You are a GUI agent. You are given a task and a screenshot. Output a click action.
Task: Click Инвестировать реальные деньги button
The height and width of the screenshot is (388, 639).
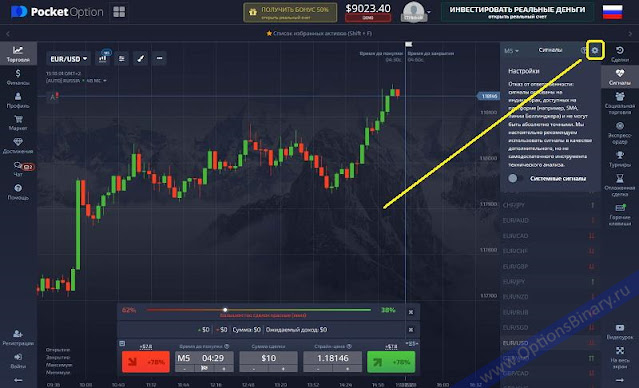517,12
